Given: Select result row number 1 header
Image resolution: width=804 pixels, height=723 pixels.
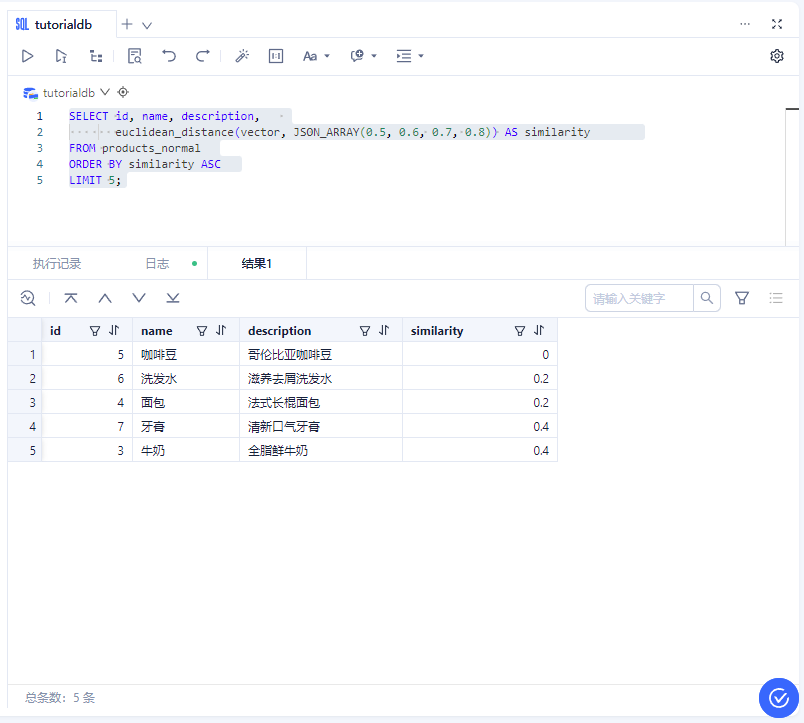Looking at the screenshot, I should [x=25, y=354].
